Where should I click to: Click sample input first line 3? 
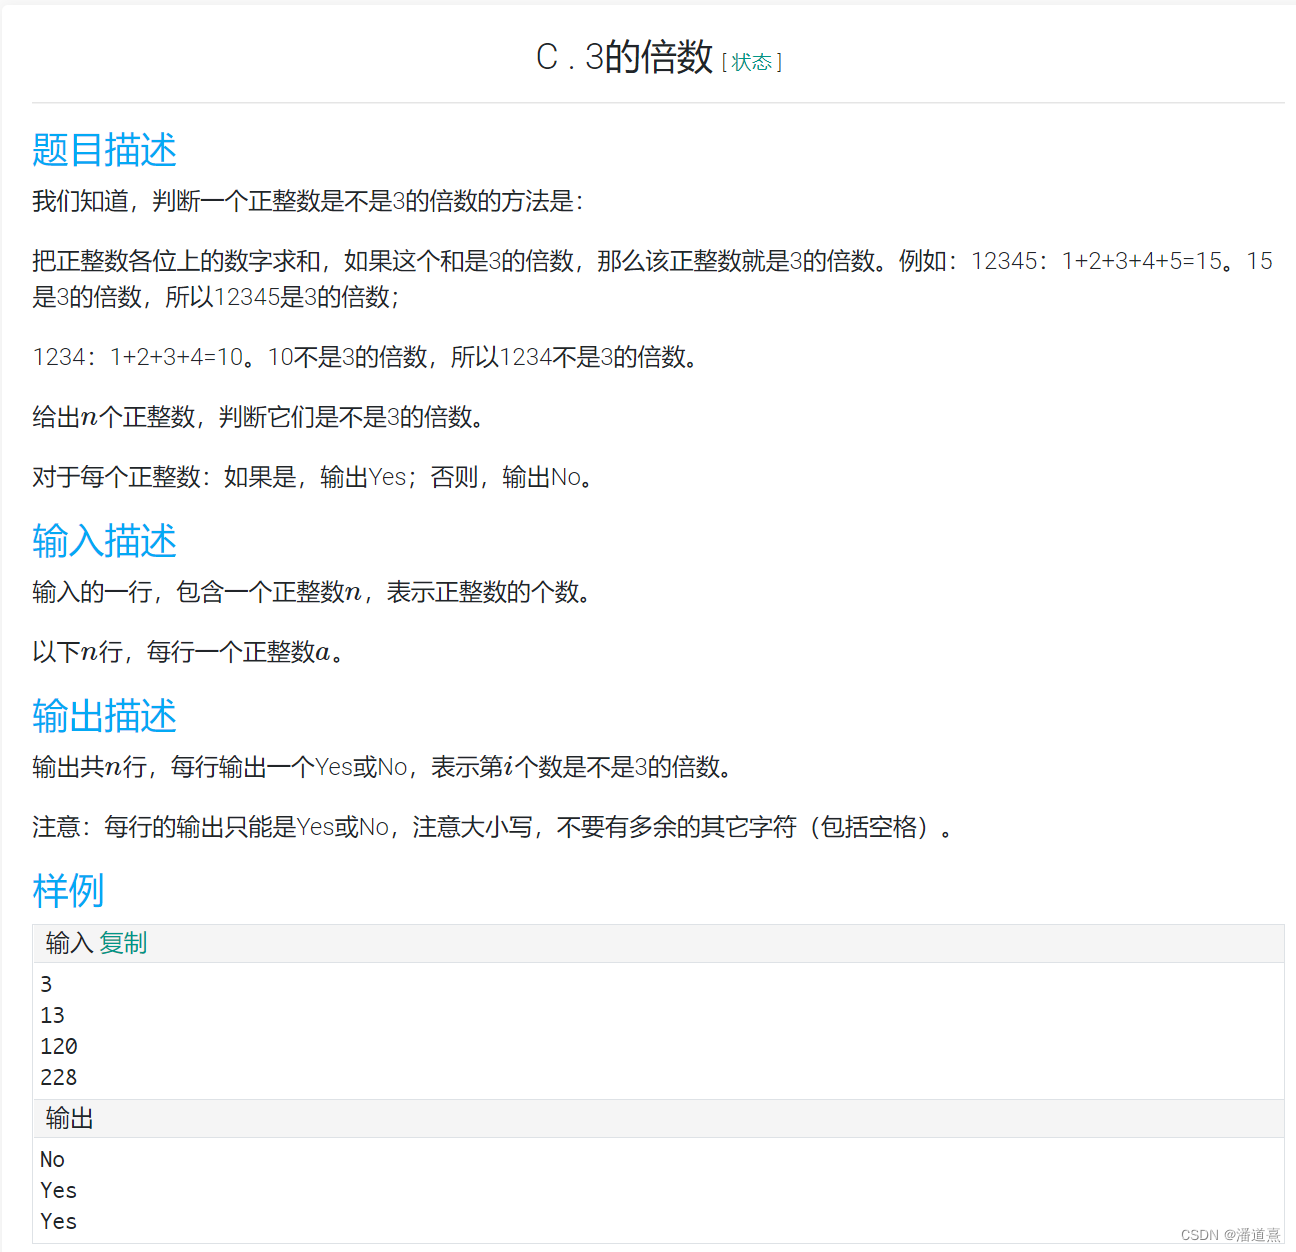pyautogui.click(x=46, y=984)
